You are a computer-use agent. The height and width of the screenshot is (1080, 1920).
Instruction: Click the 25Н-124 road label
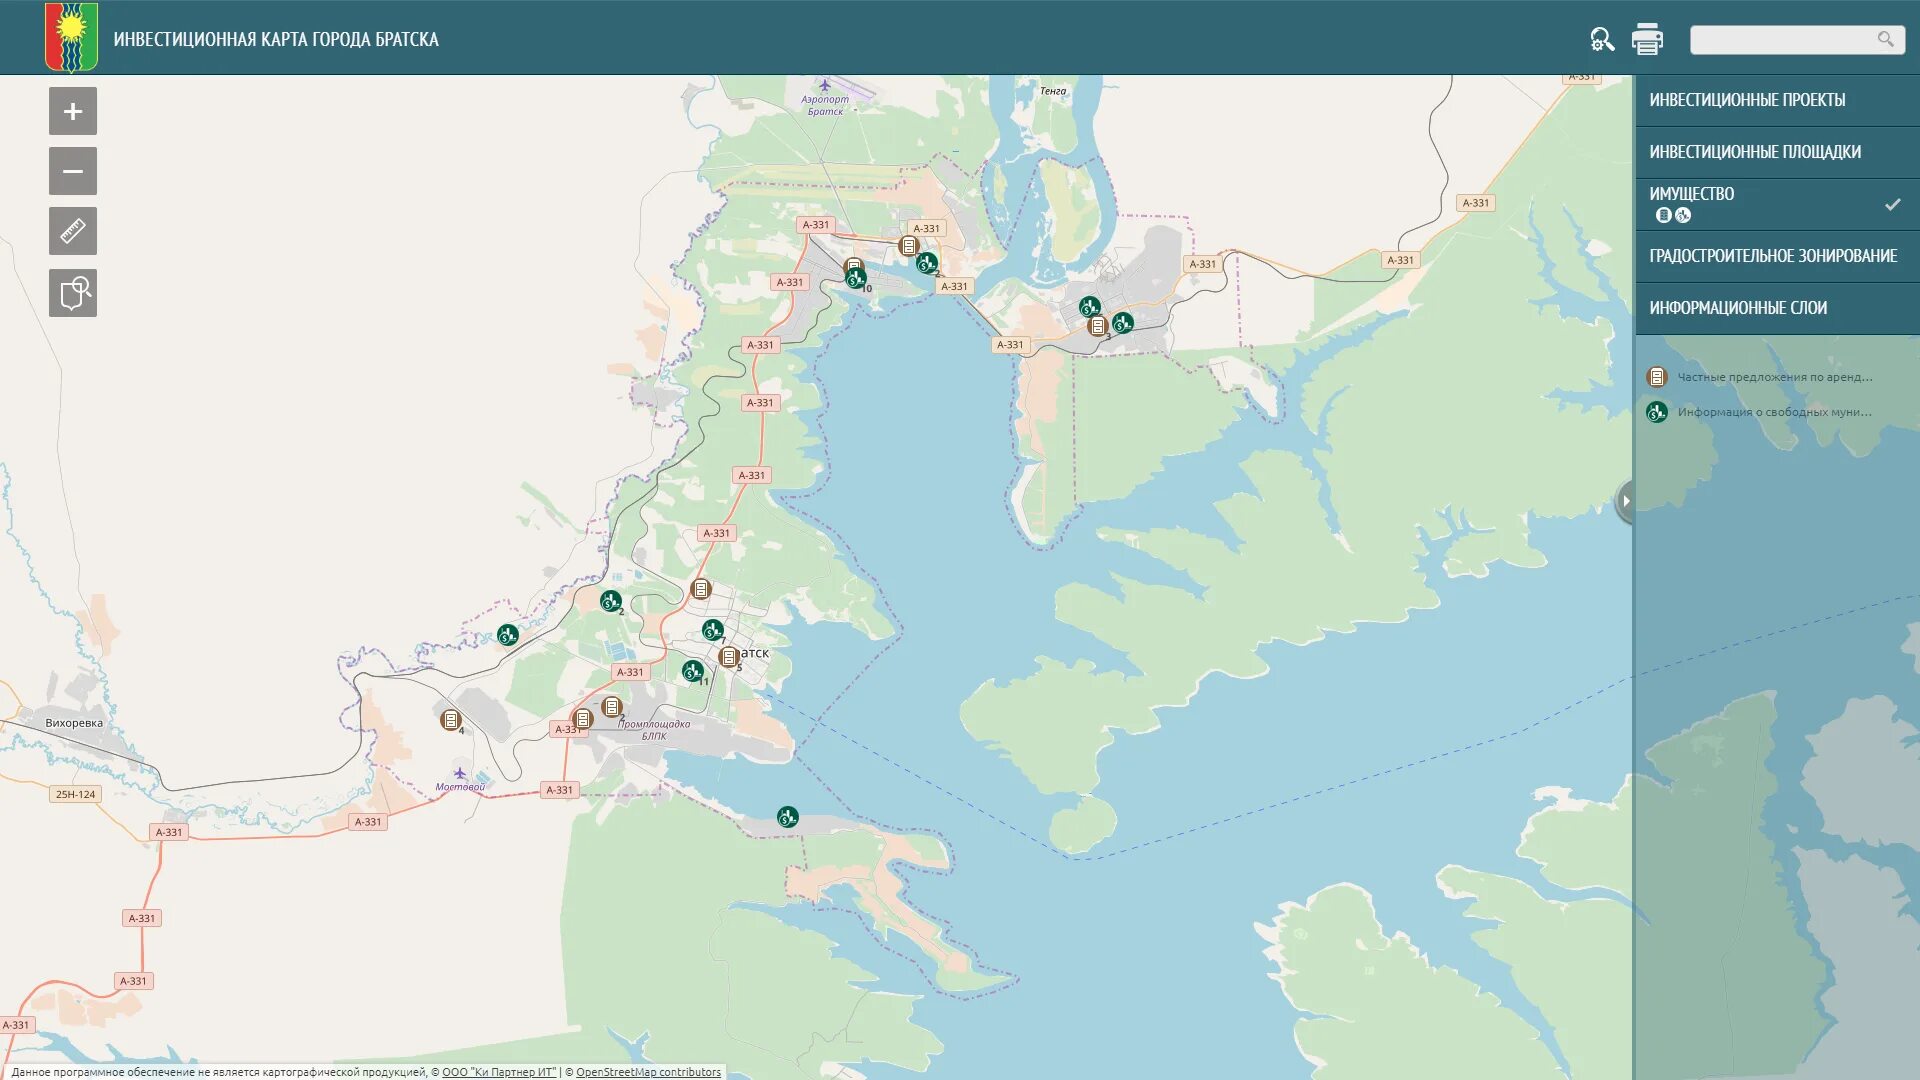click(x=76, y=794)
